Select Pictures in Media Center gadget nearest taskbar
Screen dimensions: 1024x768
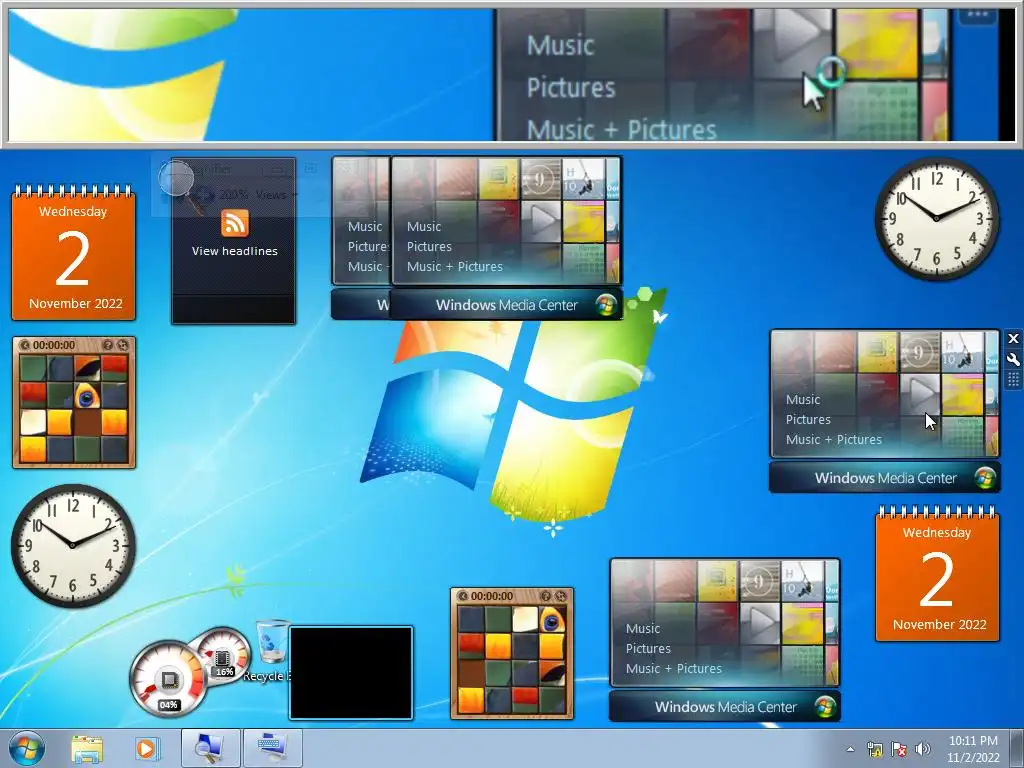point(648,648)
